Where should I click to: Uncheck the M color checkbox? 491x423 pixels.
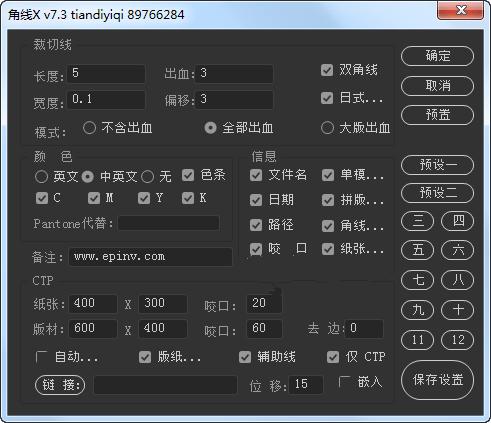click(x=94, y=198)
